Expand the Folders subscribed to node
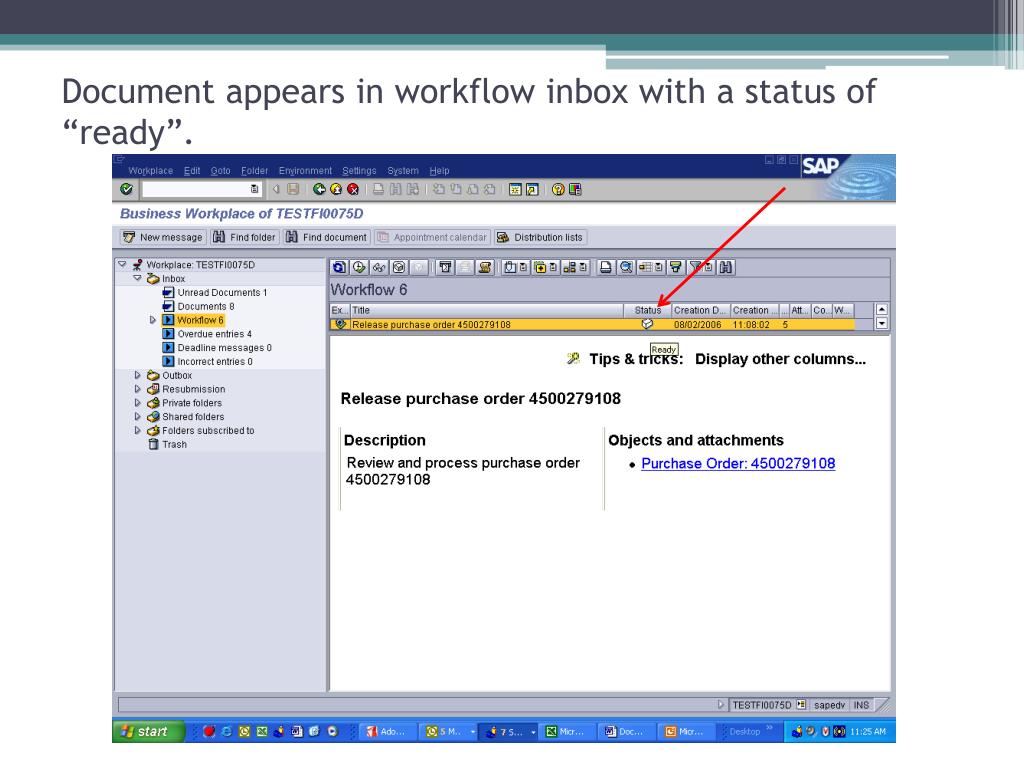The width and height of the screenshot is (1024, 768). (x=137, y=430)
